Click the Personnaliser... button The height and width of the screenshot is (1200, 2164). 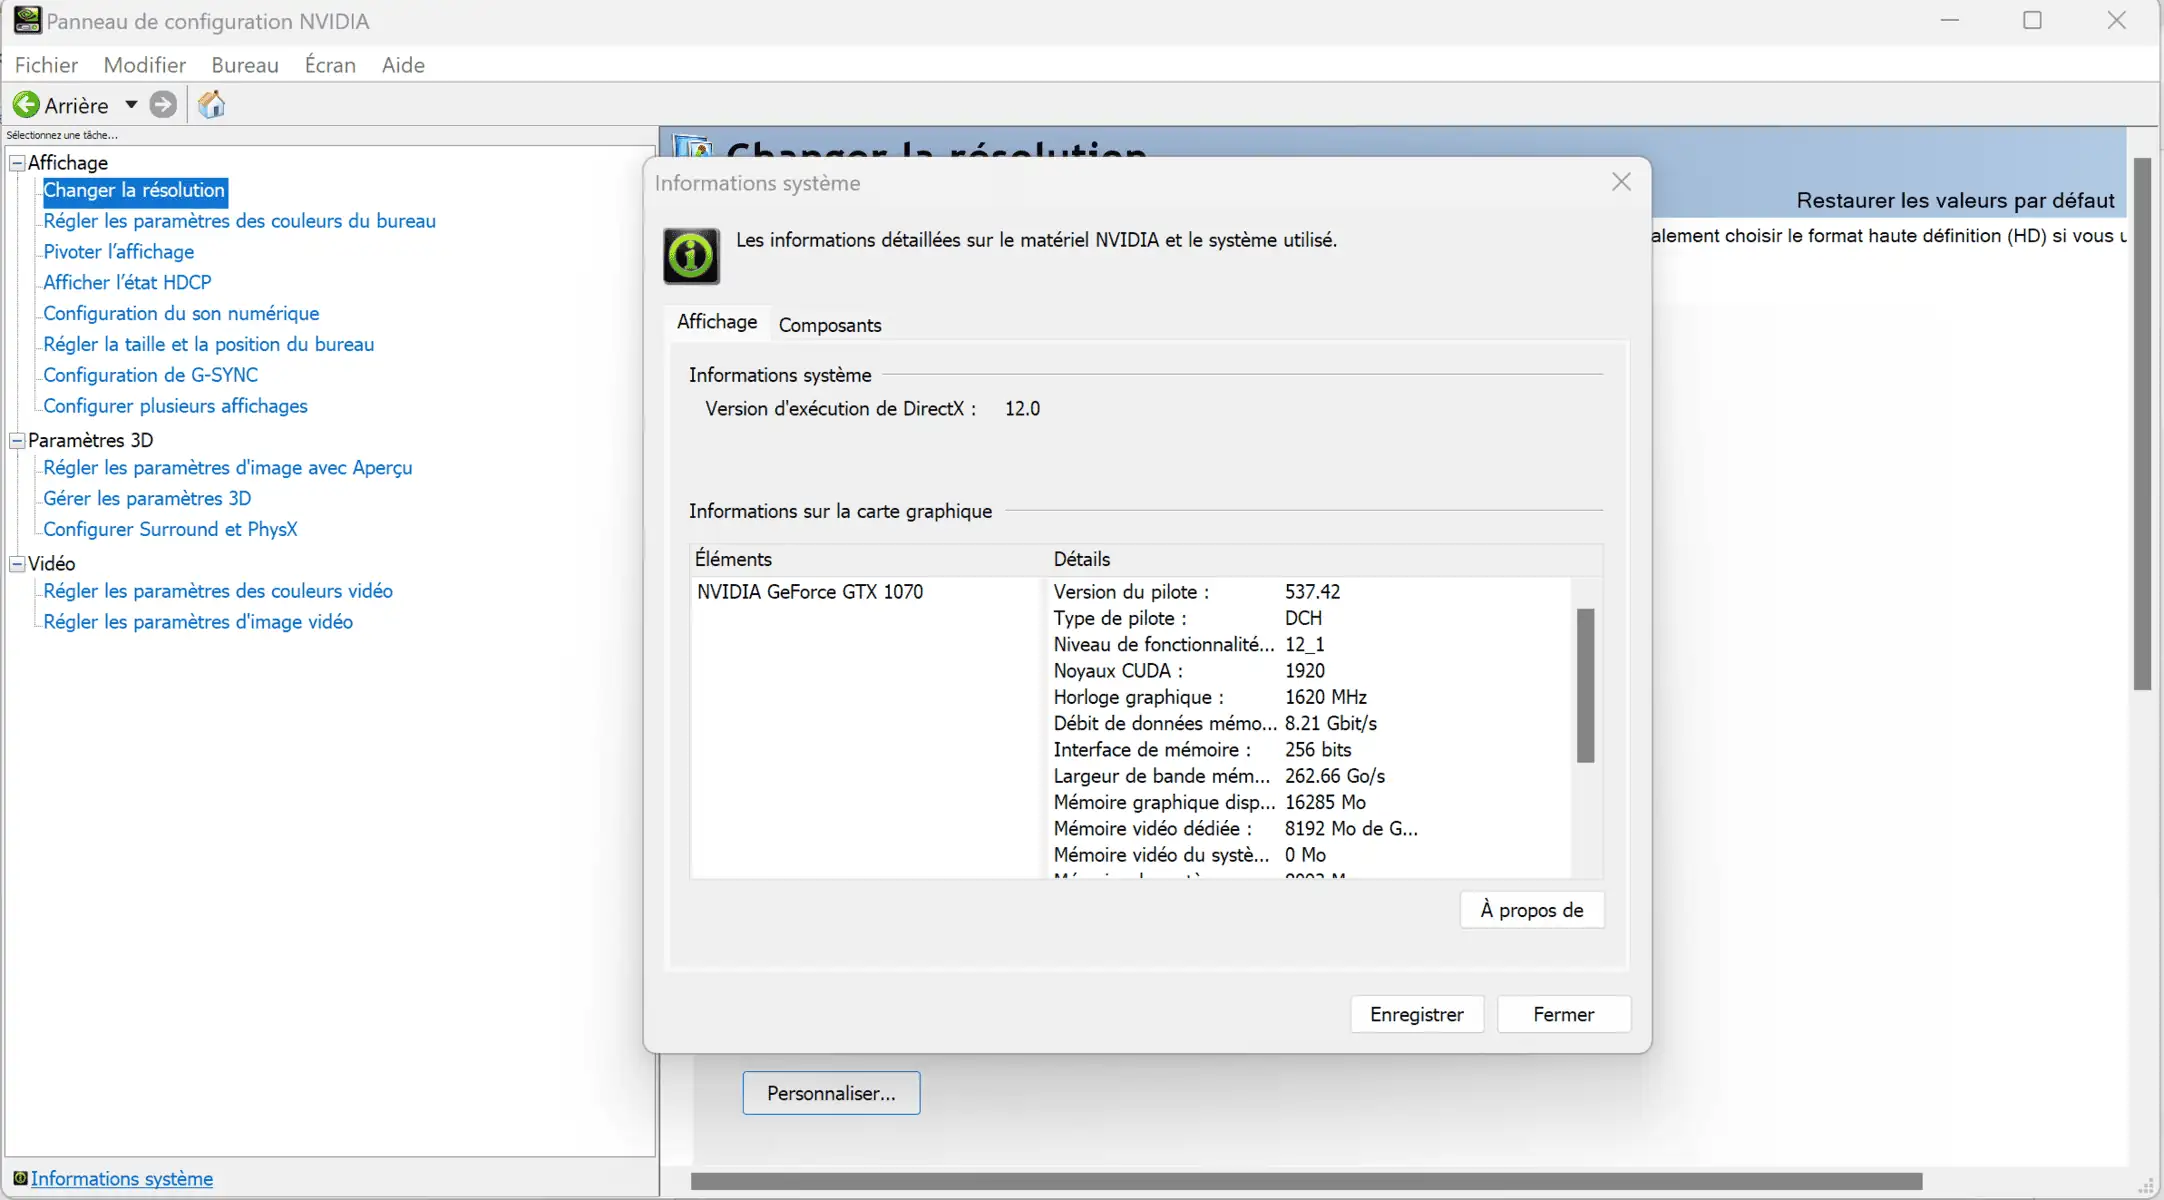(x=831, y=1093)
